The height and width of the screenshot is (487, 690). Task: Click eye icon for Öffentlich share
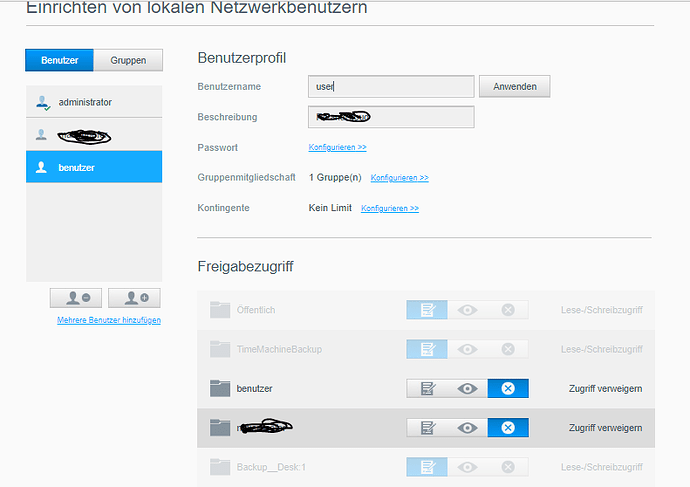click(467, 310)
